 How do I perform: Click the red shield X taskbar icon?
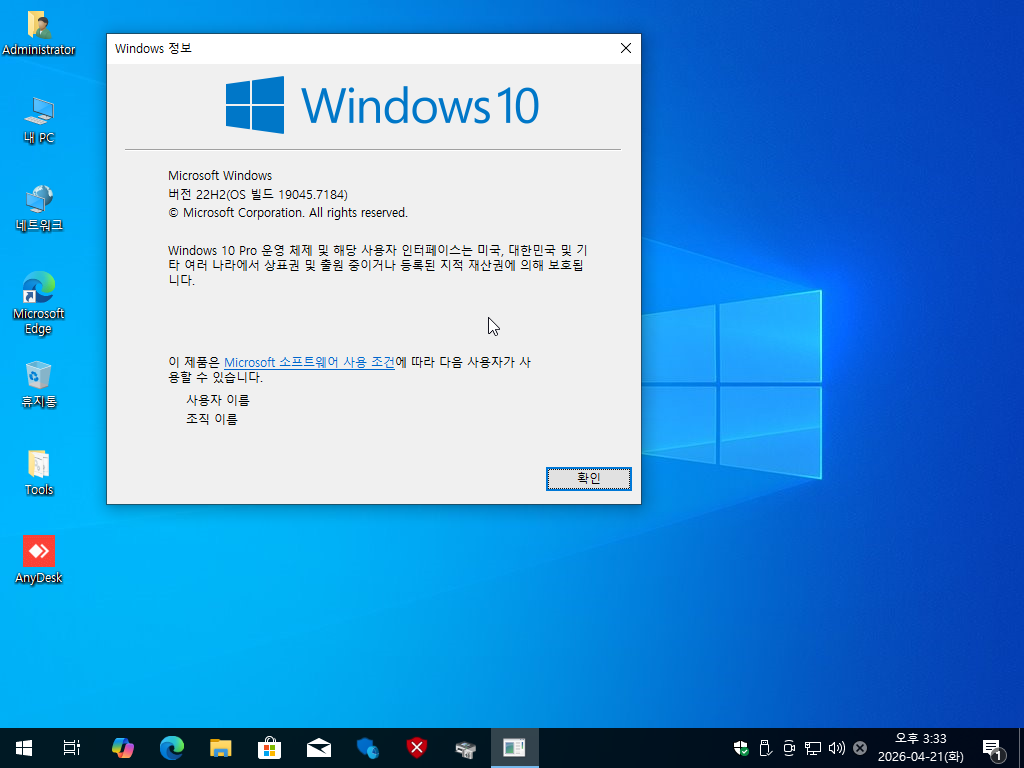[x=417, y=748]
